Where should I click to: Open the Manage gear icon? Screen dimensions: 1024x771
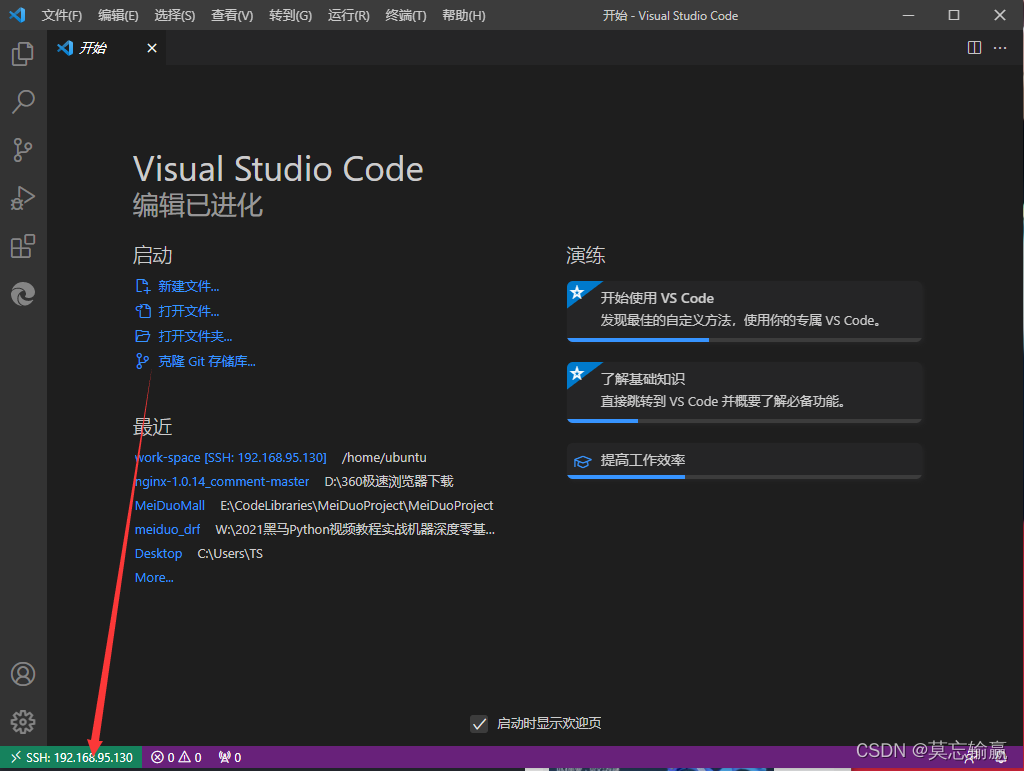[23, 722]
